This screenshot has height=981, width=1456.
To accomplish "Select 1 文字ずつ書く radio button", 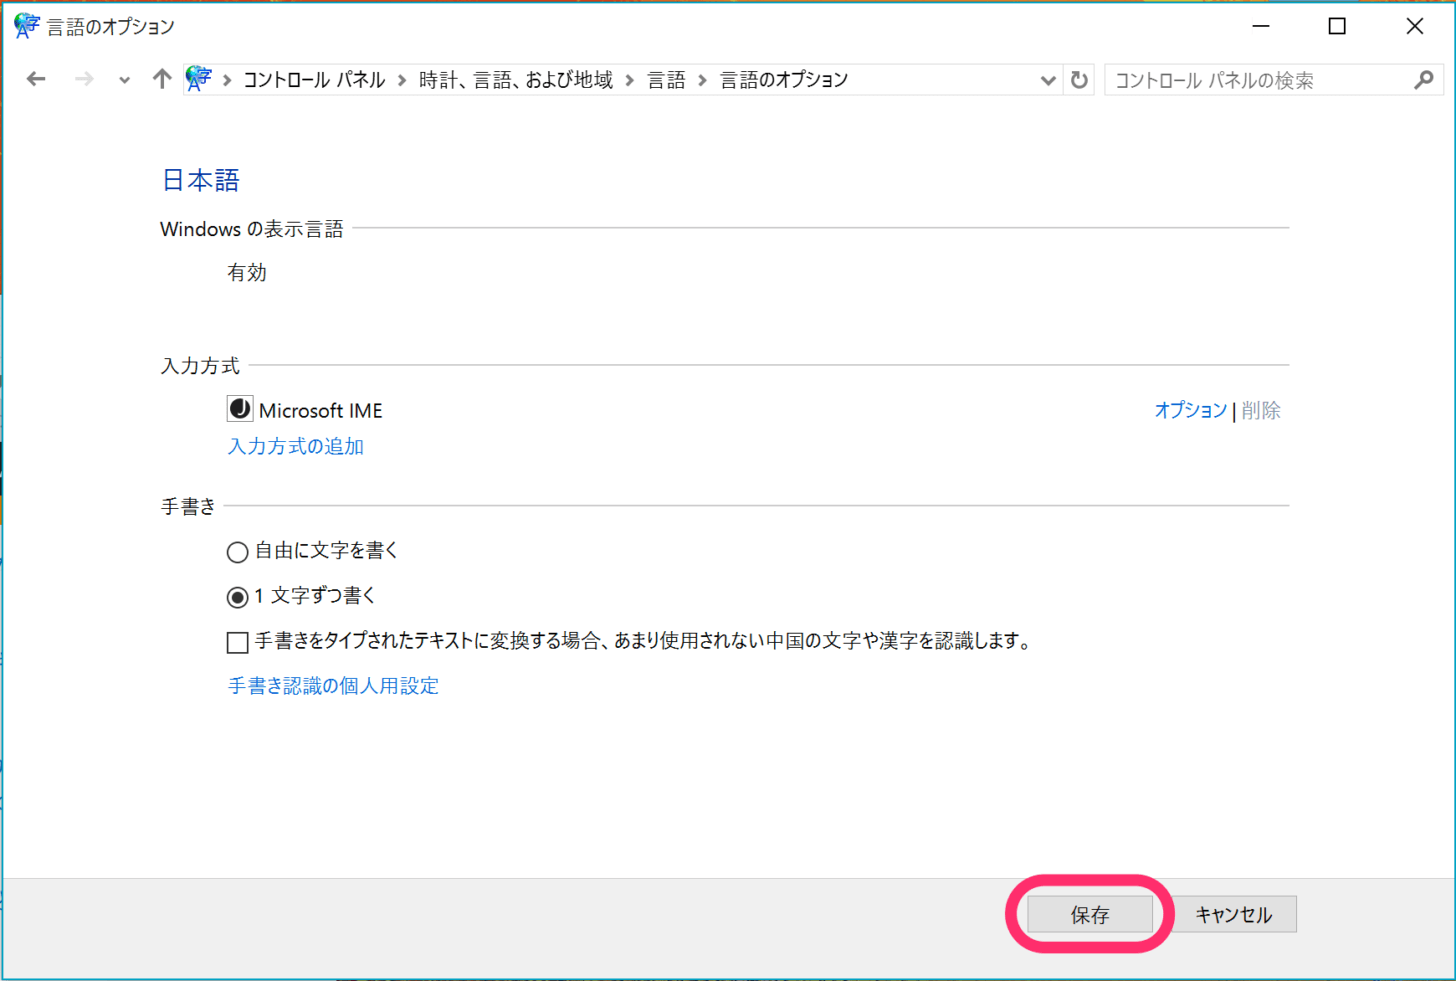I will [237, 597].
